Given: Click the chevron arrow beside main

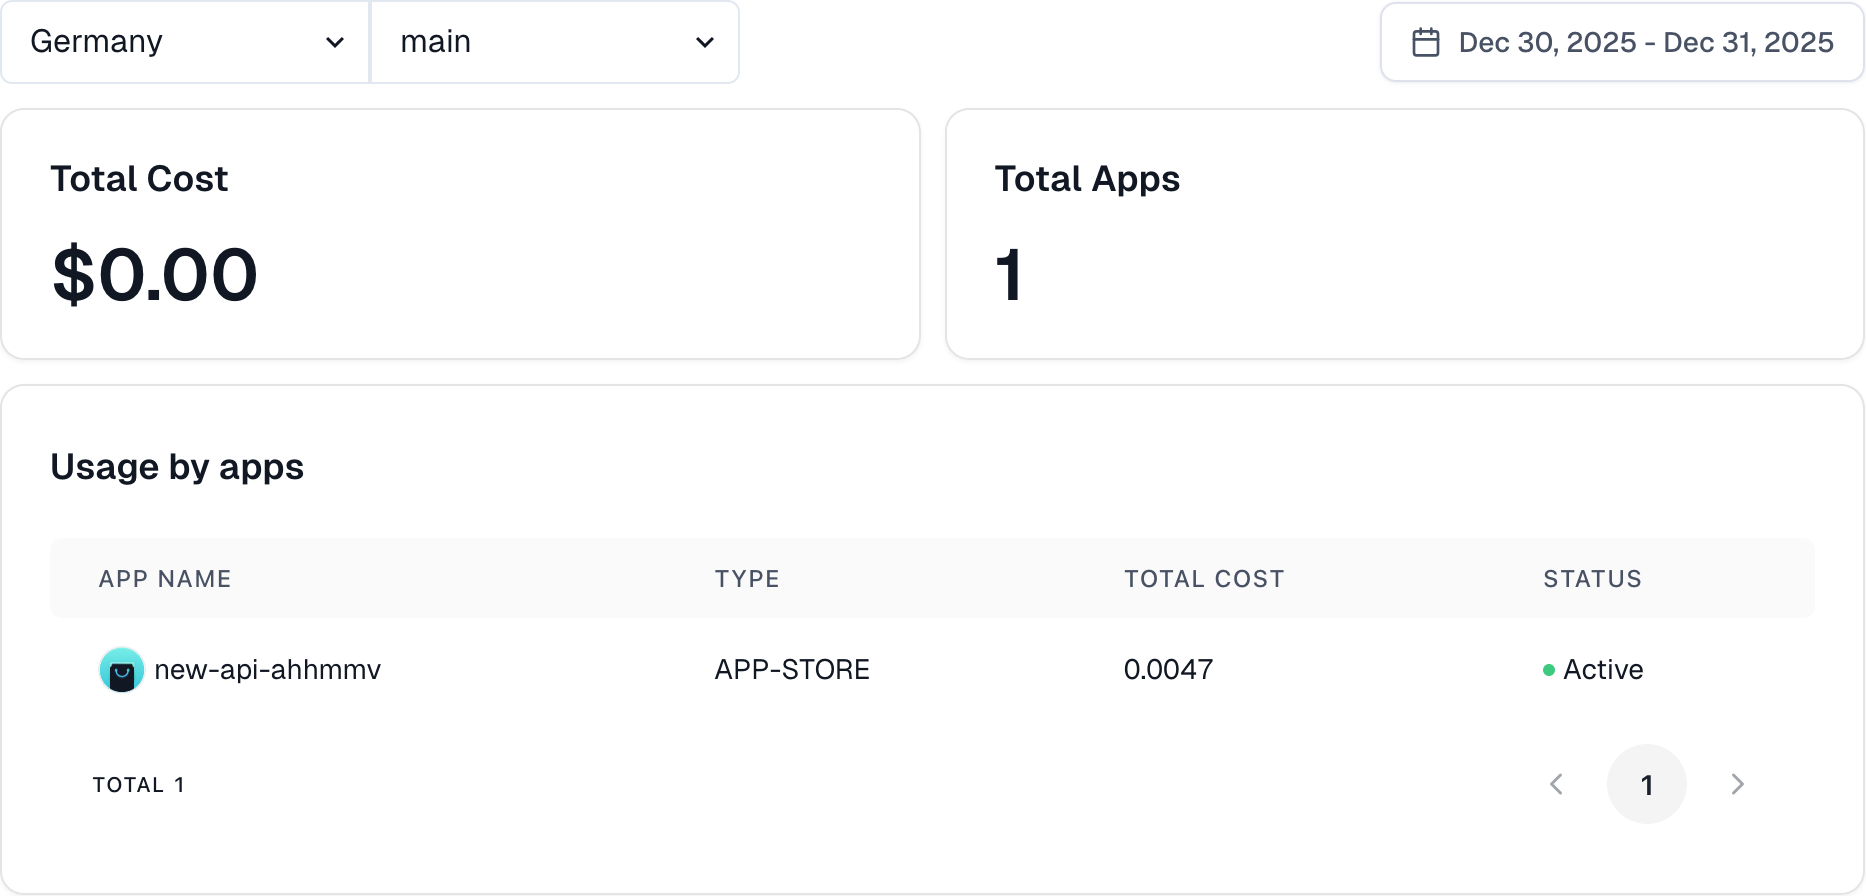Looking at the screenshot, I should [x=705, y=42].
